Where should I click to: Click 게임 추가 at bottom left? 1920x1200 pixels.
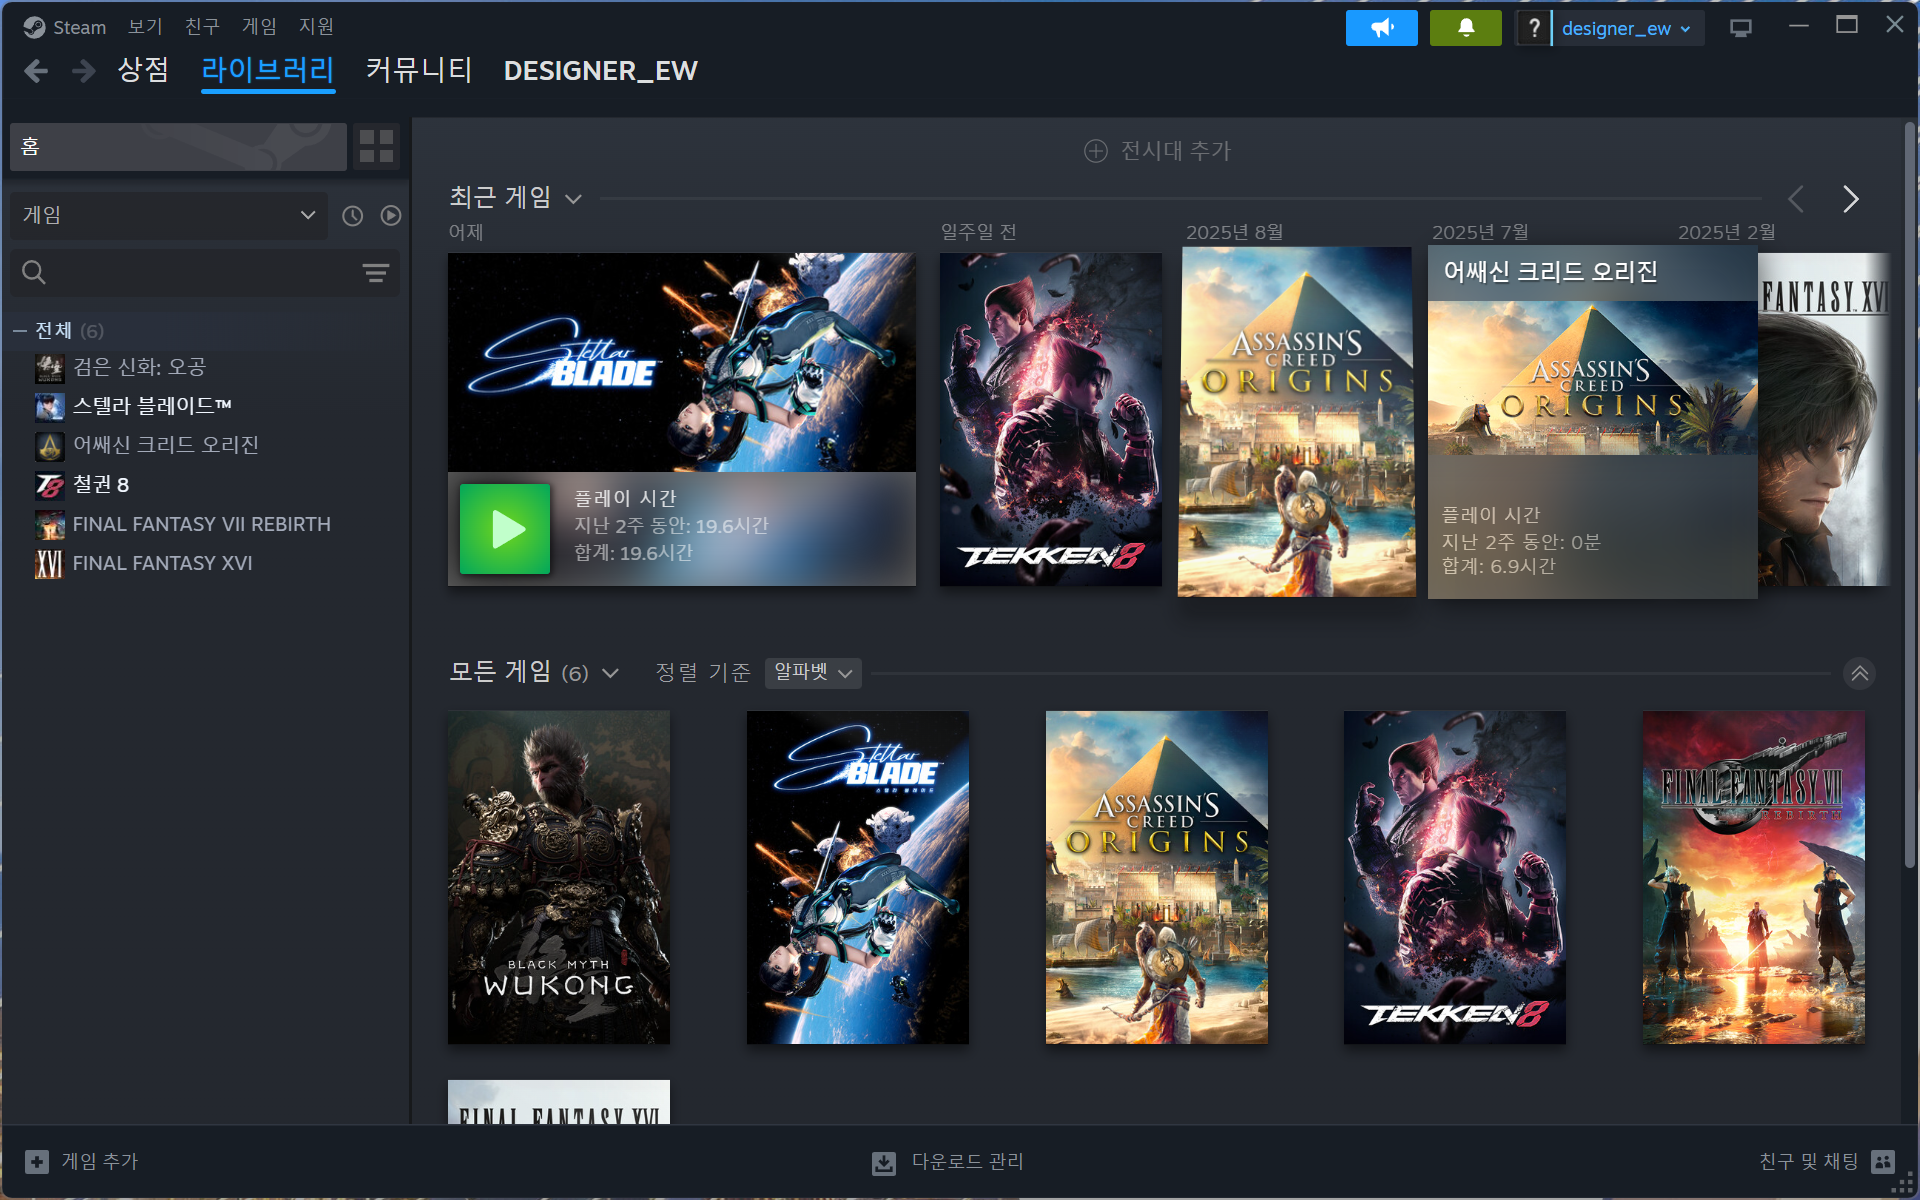[x=100, y=1161]
